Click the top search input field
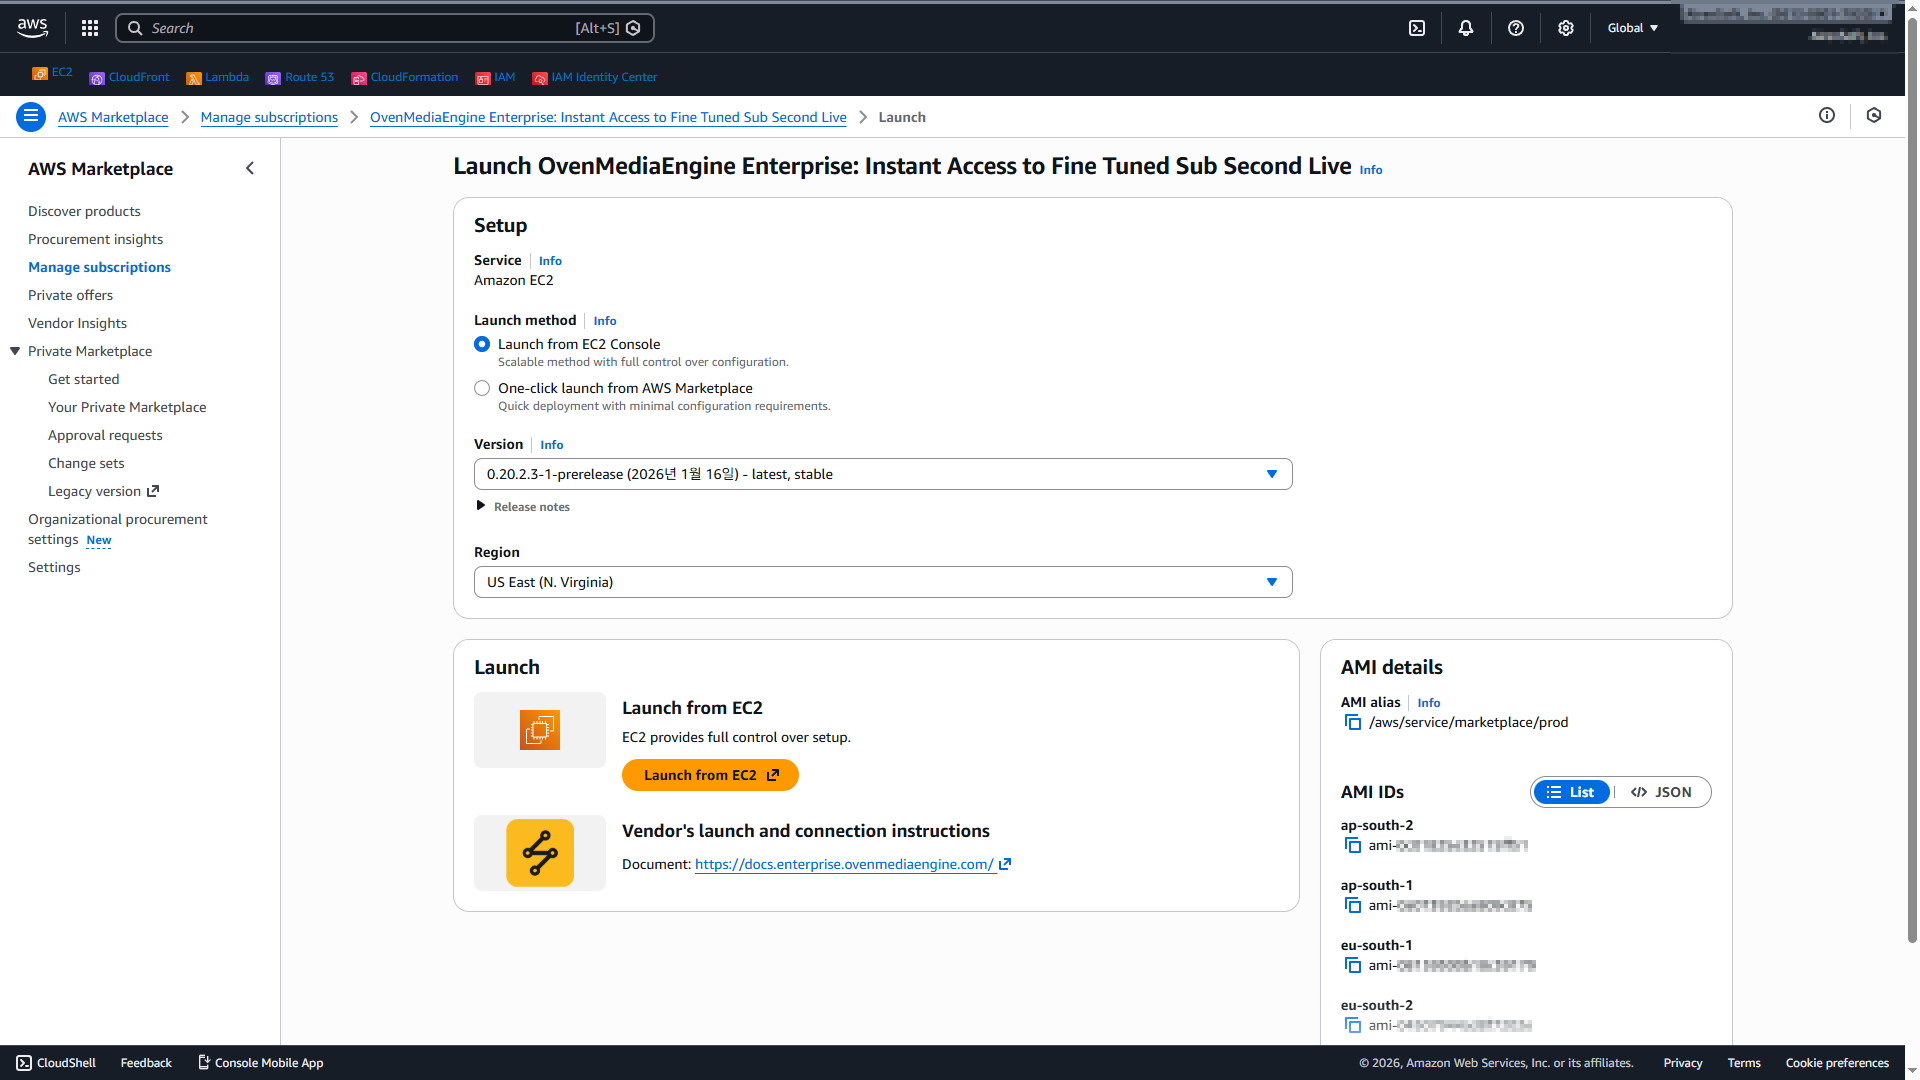 (360, 28)
